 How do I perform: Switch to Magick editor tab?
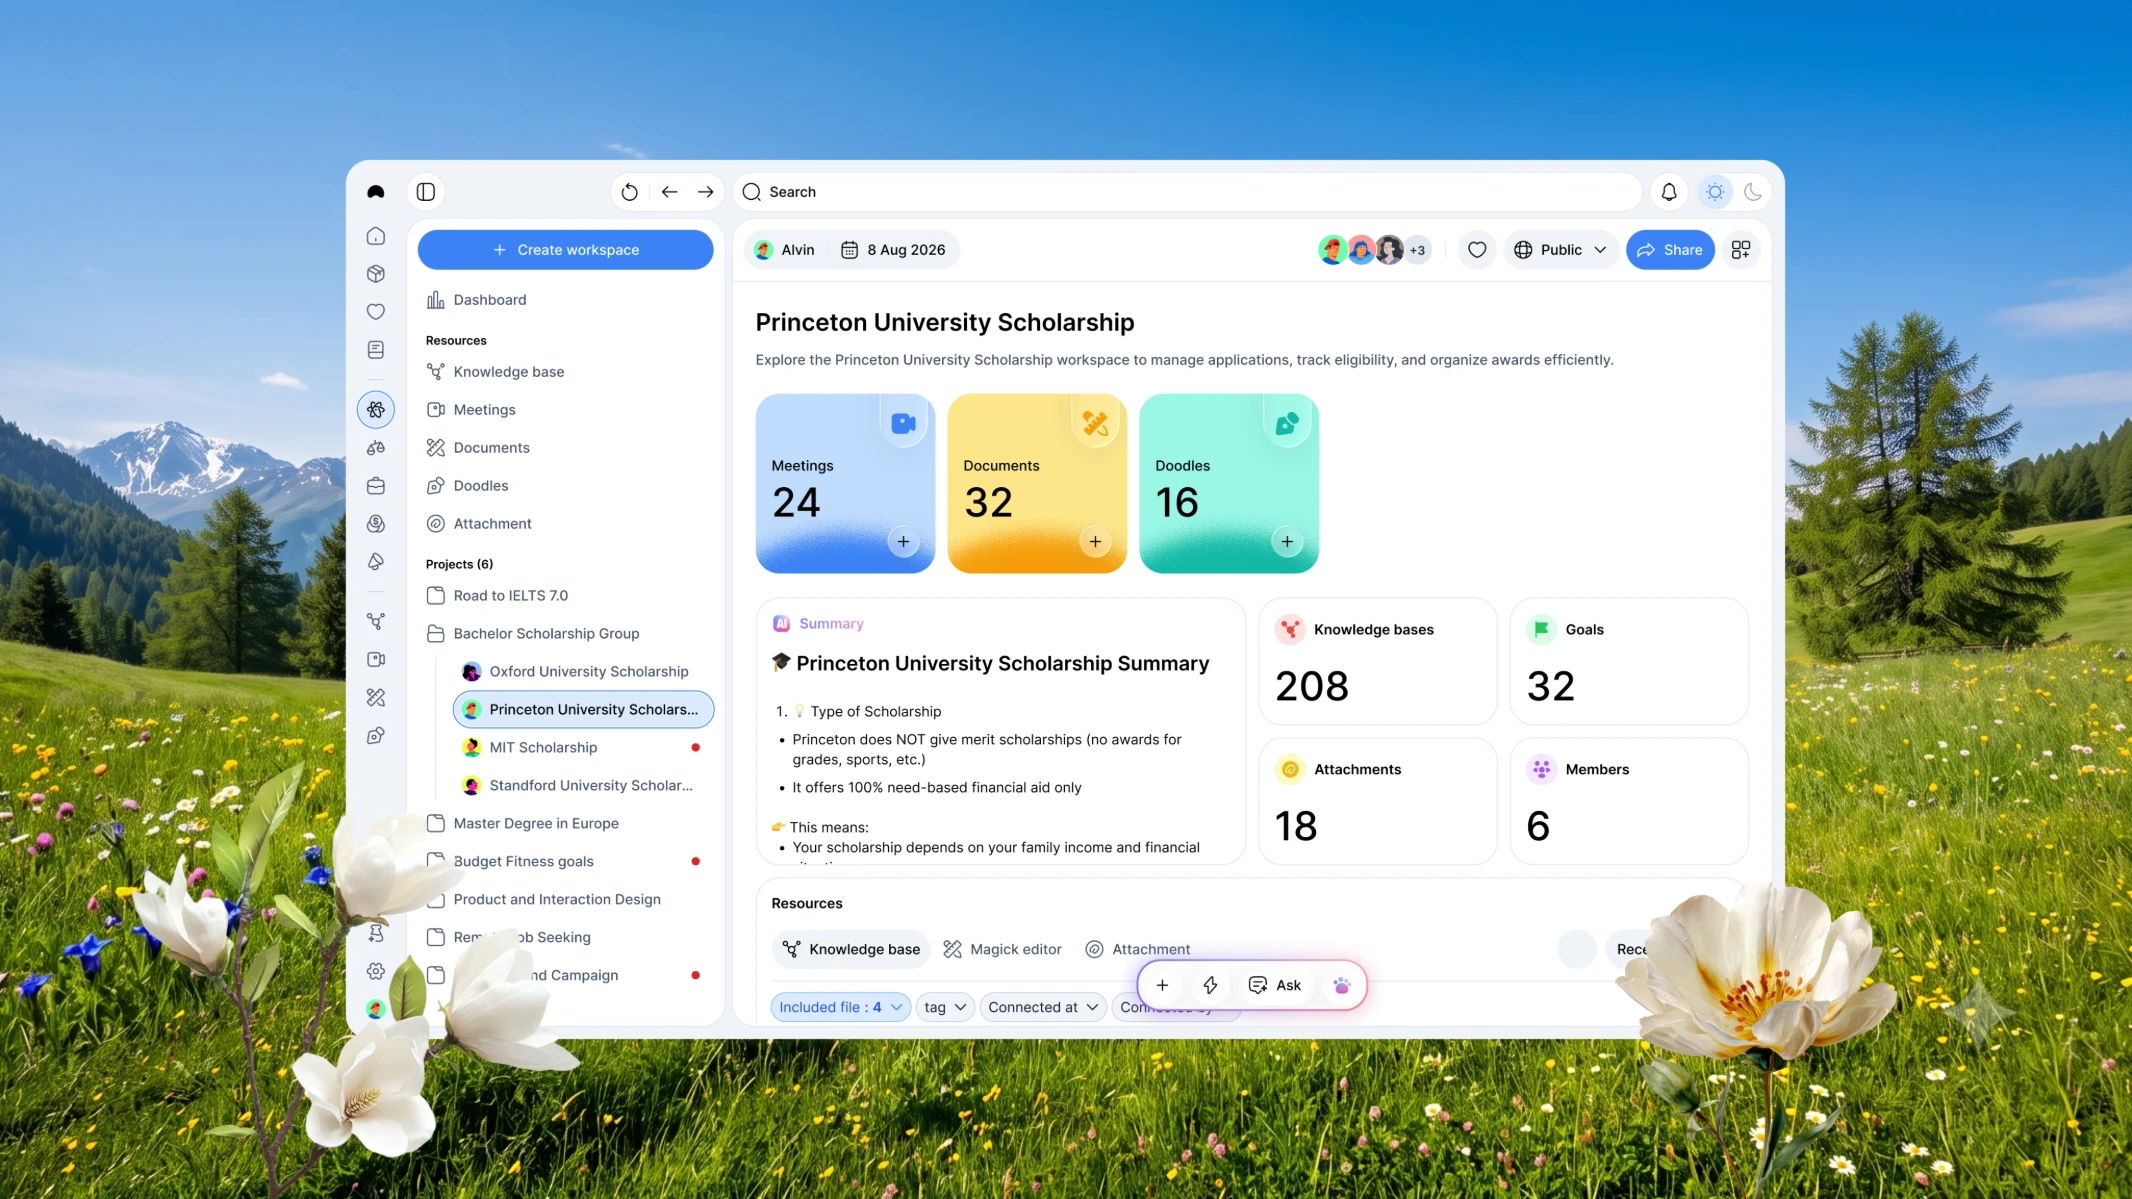1003,950
